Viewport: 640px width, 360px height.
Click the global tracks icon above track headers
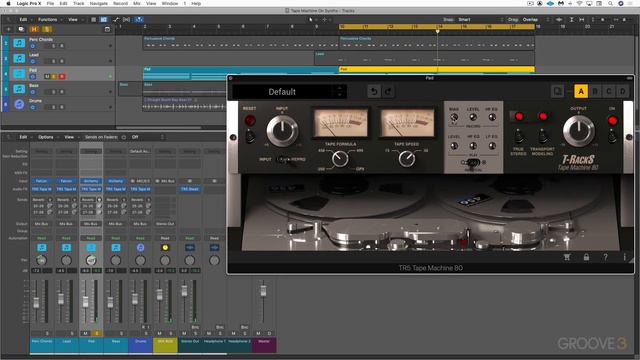point(107,29)
